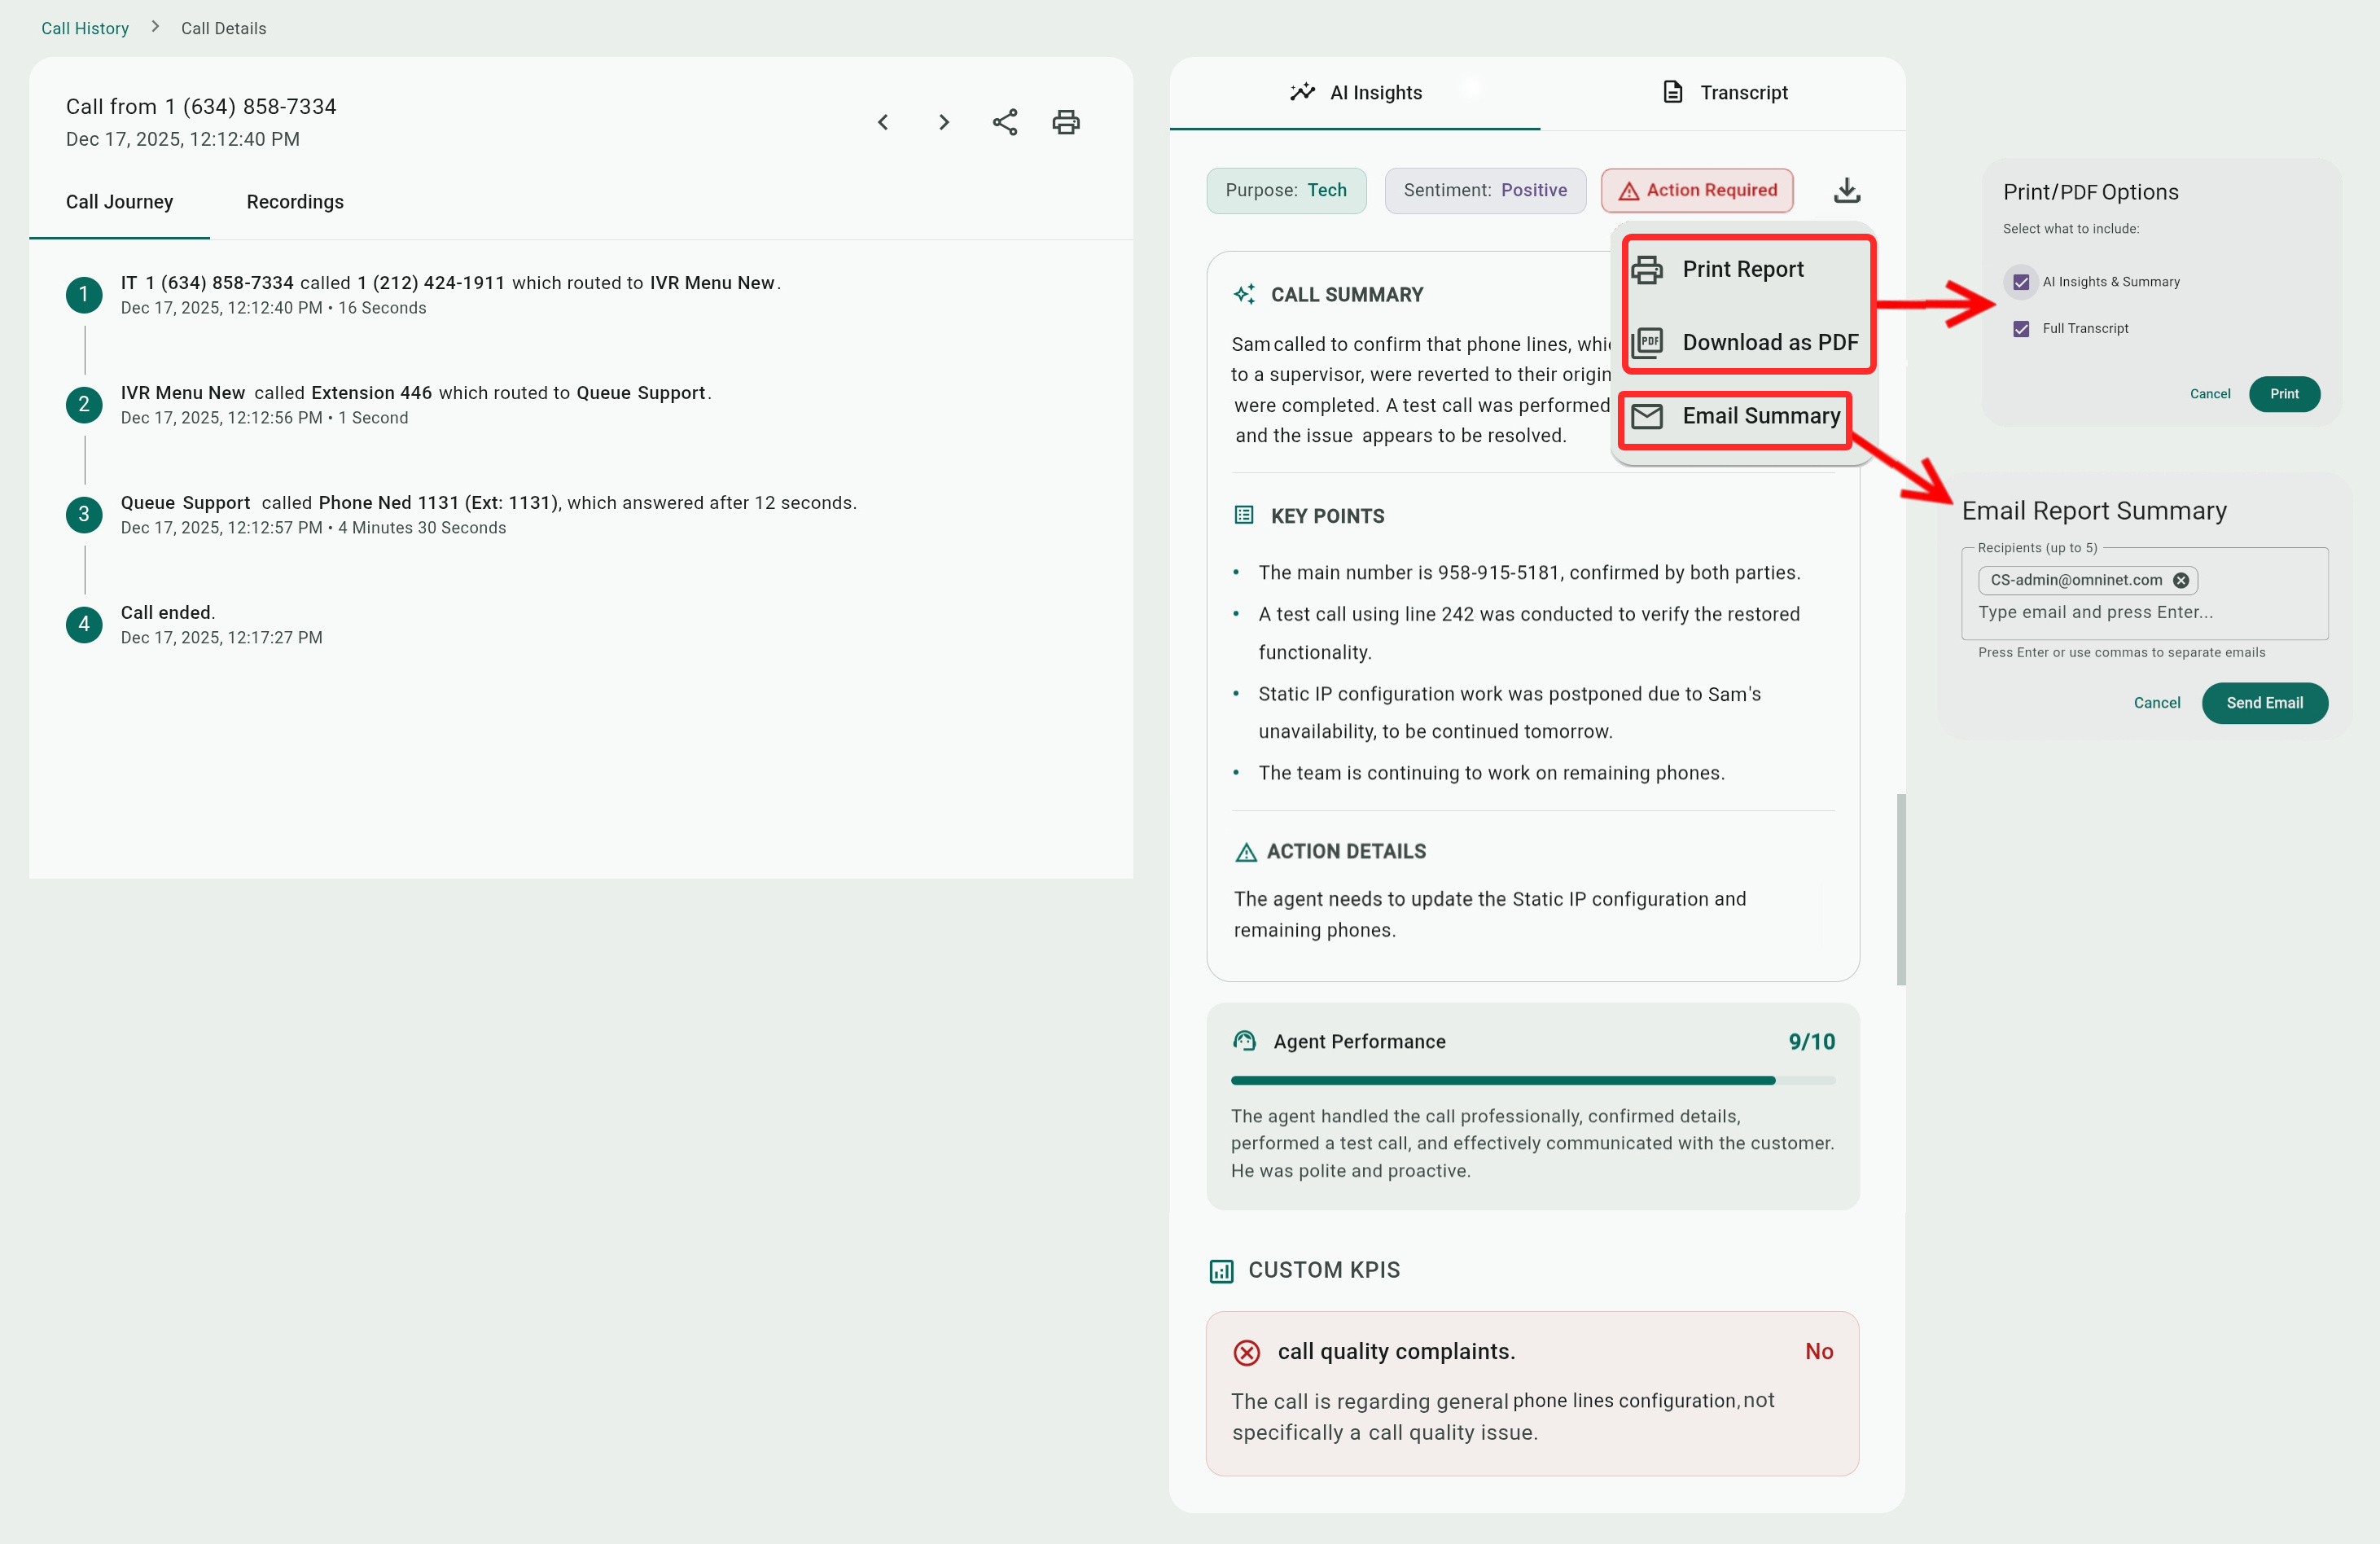Click the red X icon on call quality complaints
Screen dimensions: 2380x1544
pos(1246,1352)
